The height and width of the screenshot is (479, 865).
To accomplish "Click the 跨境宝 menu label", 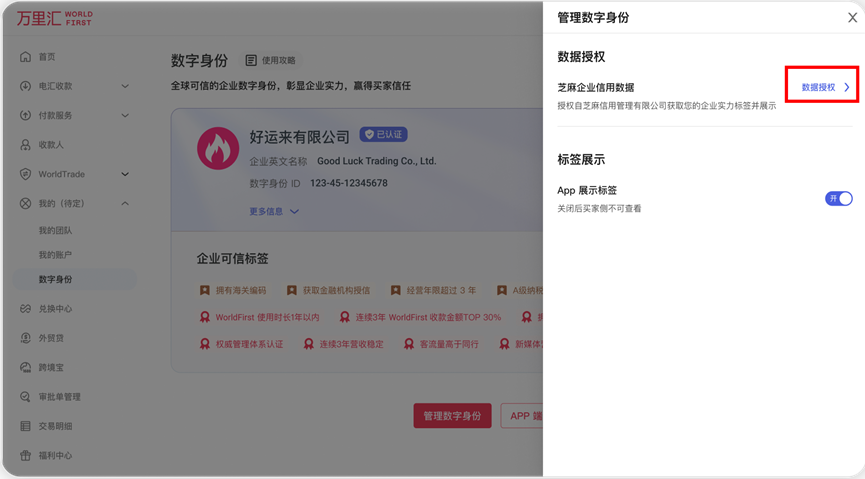I will (51, 368).
